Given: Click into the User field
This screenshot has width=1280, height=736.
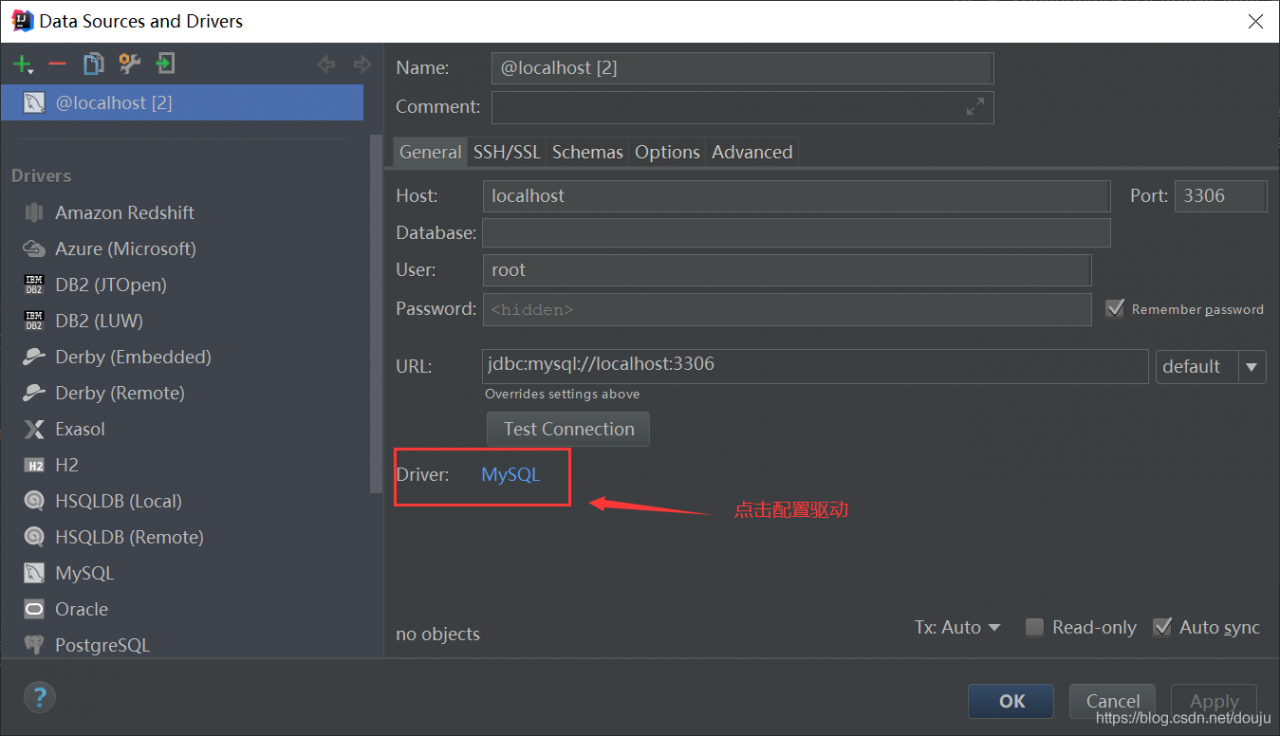Looking at the screenshot, I should [787, 270].
